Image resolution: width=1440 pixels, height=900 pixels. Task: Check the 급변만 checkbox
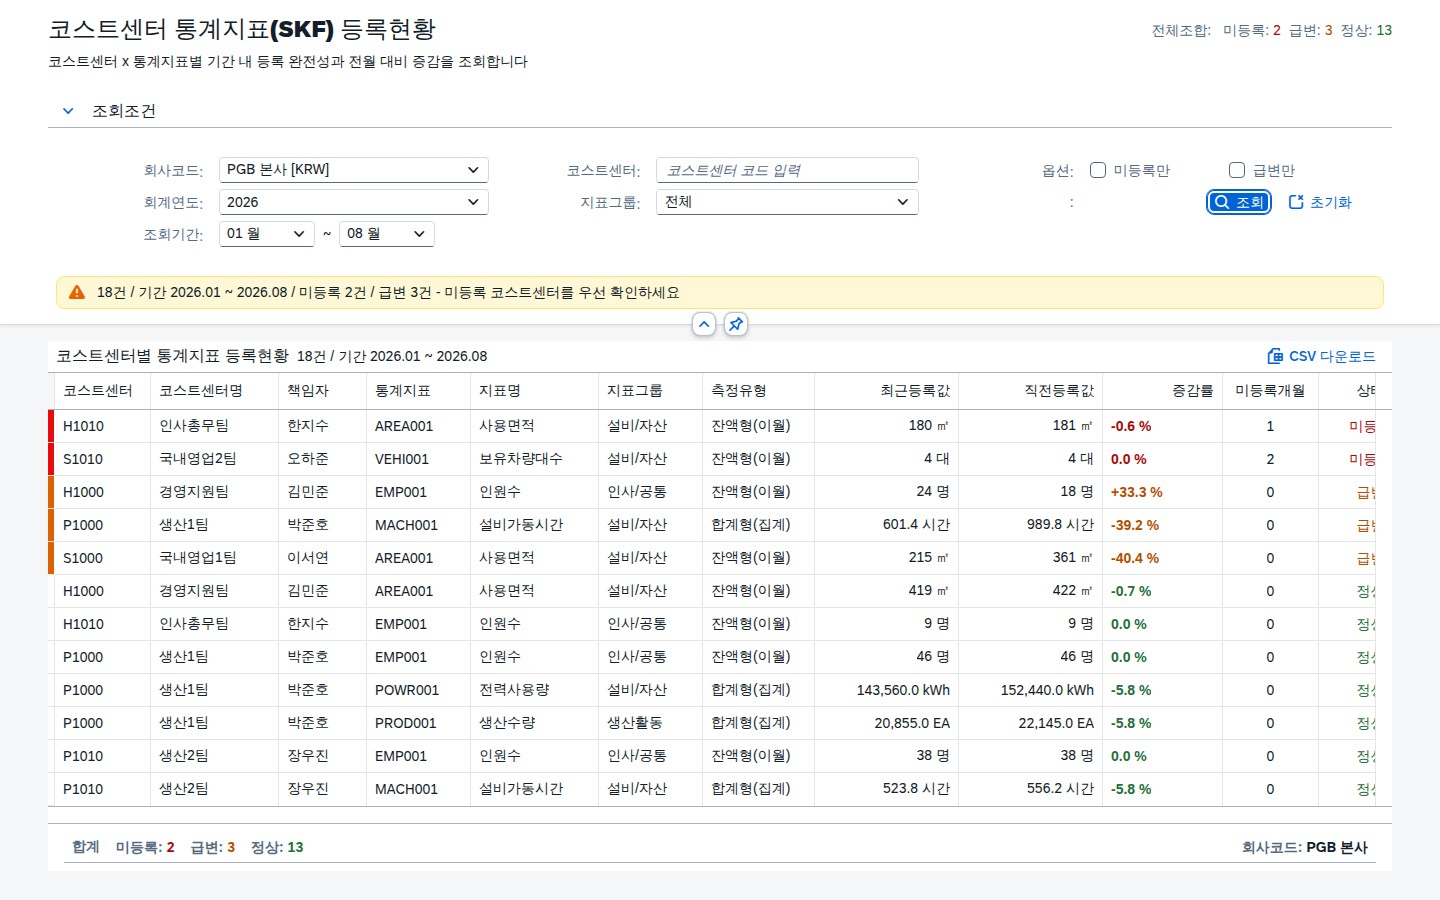pos(1237,170)
